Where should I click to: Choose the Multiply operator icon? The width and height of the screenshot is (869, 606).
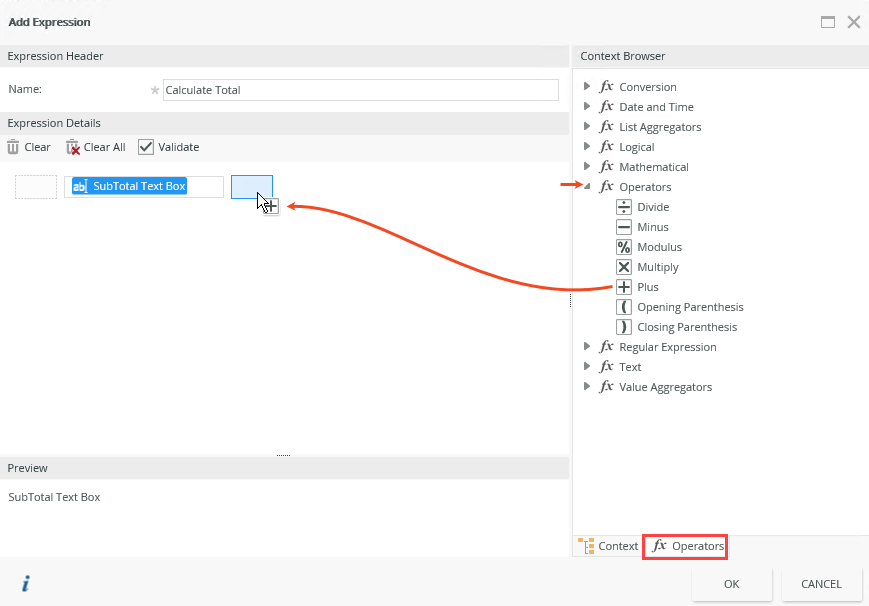tap(624, 267)
